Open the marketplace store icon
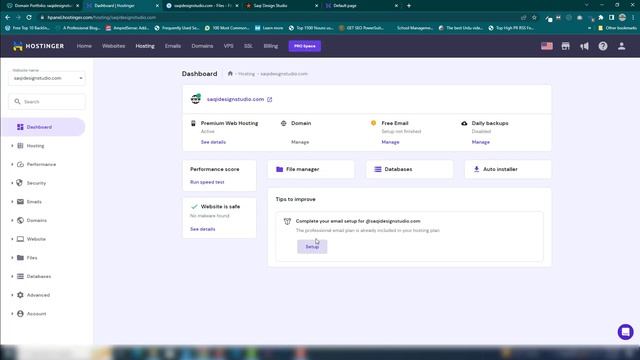Viewport: 640px width, 360px height. 565,46
